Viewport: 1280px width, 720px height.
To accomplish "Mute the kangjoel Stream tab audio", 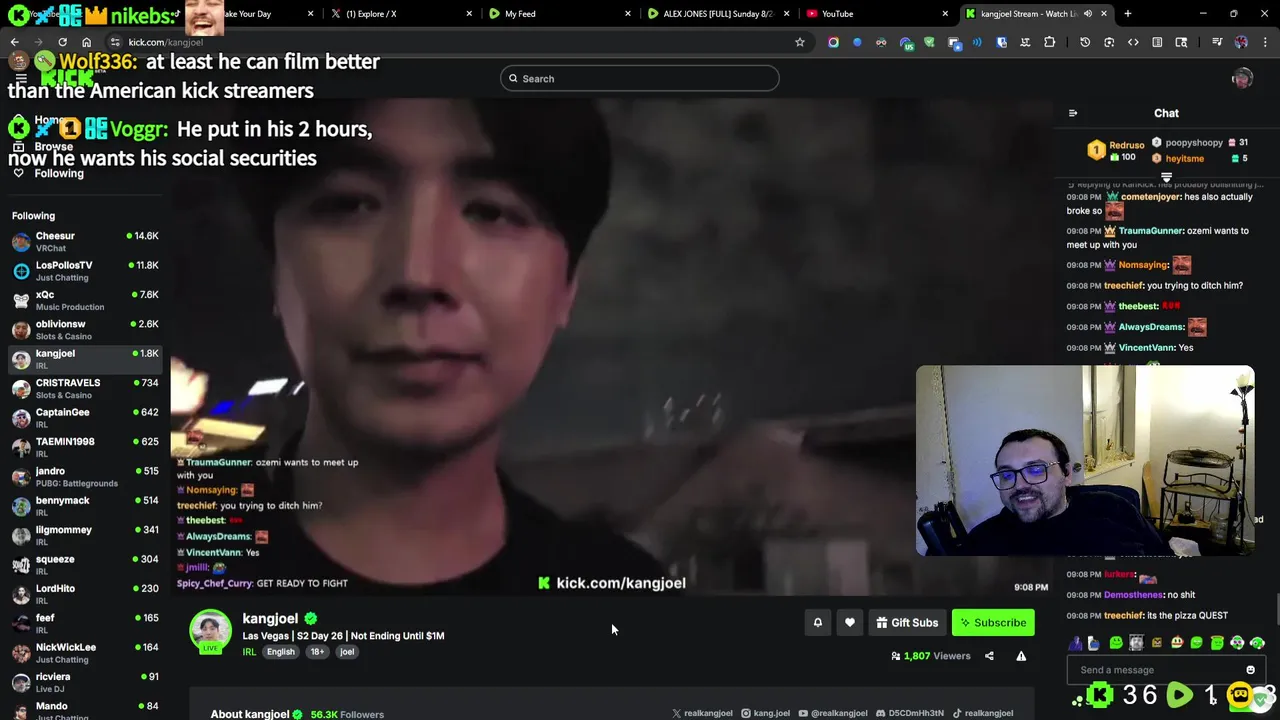I will pos(1087,14).
